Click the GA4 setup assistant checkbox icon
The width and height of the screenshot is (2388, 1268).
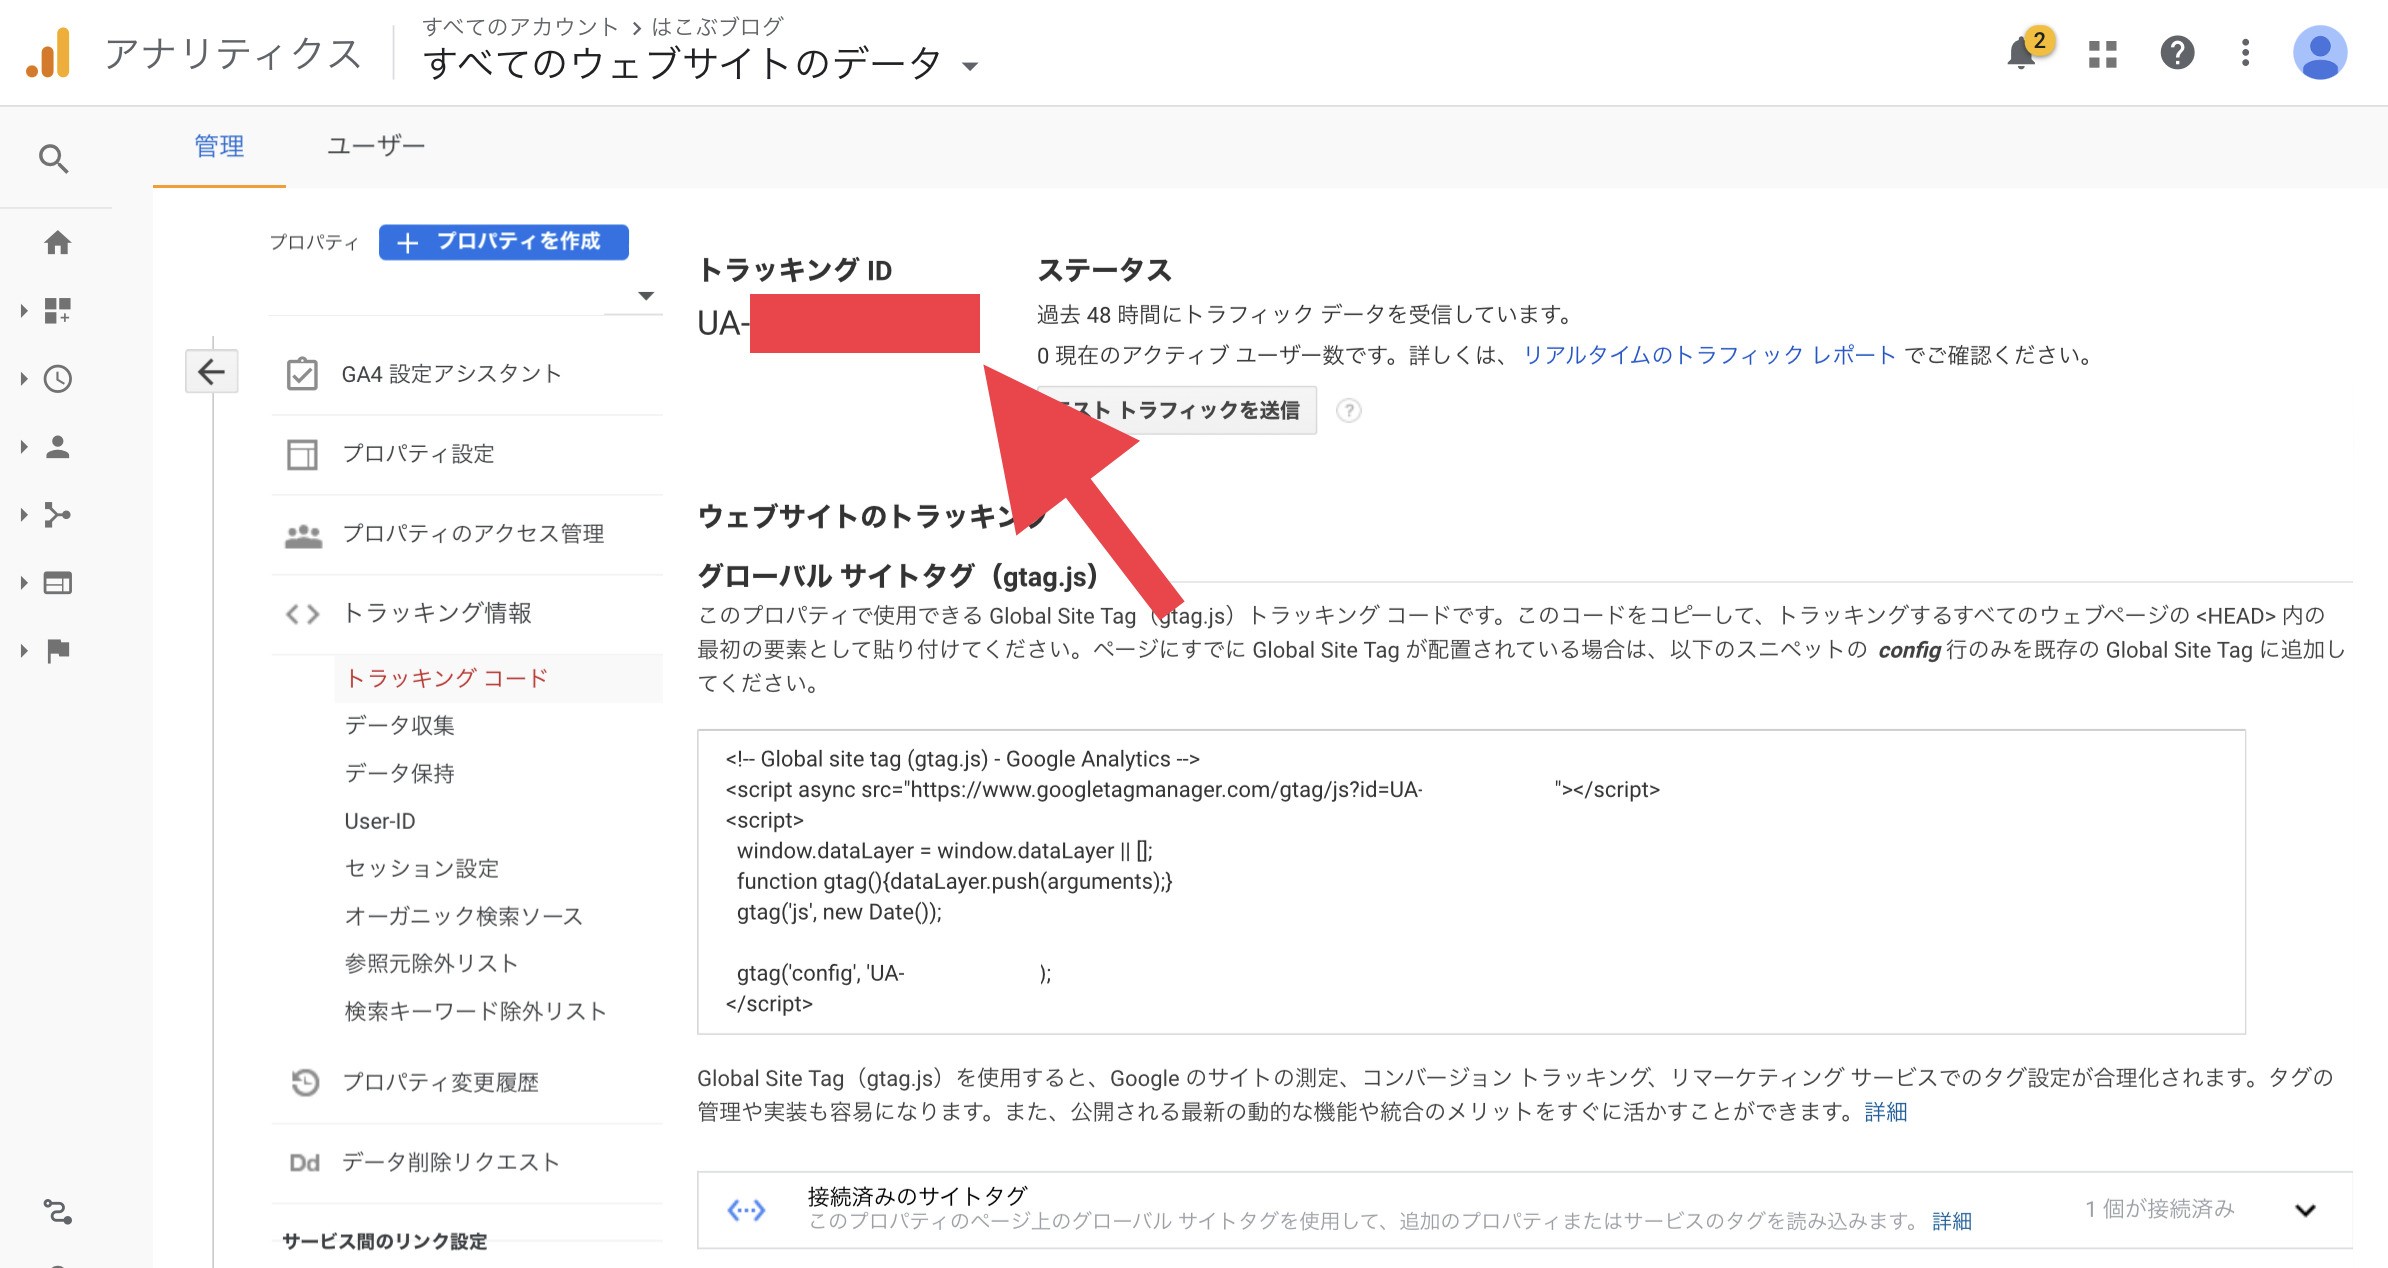pos(302,374)
